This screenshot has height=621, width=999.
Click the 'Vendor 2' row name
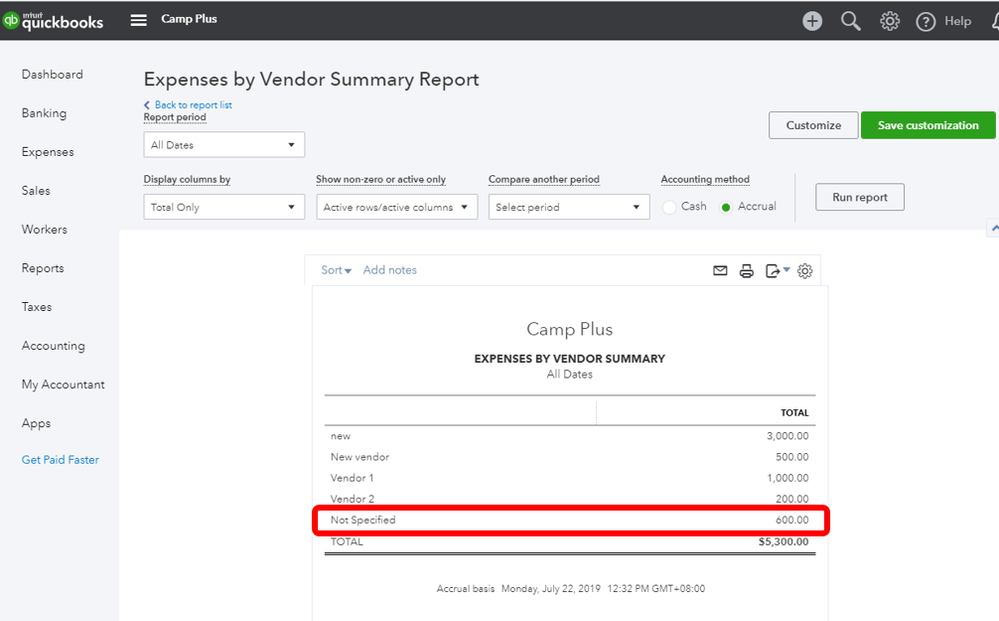(x=352, y=499)
